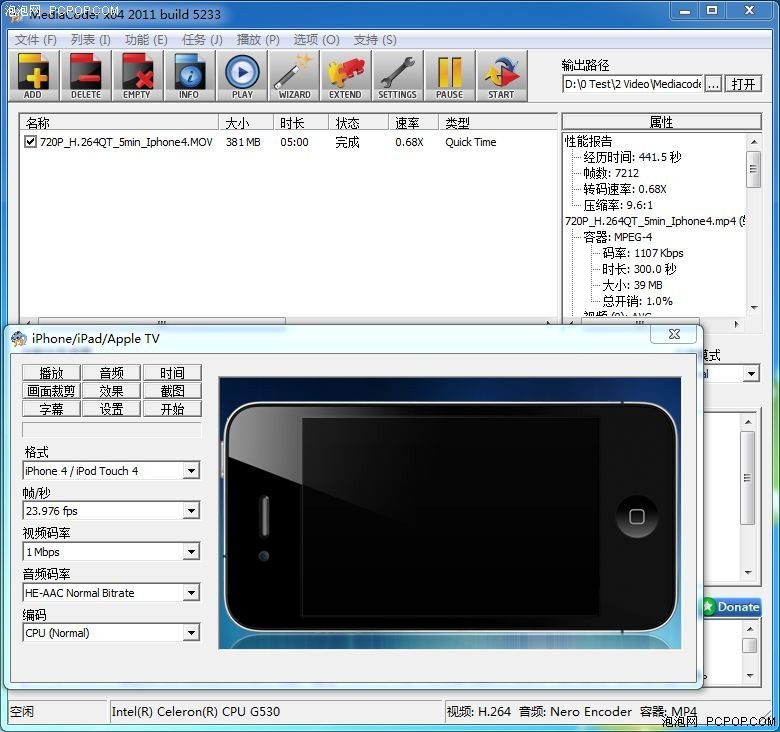The height and width of the screenshot is (732, 780).
Task: Select the 性能报告 tree node
Action: point(588,141)
